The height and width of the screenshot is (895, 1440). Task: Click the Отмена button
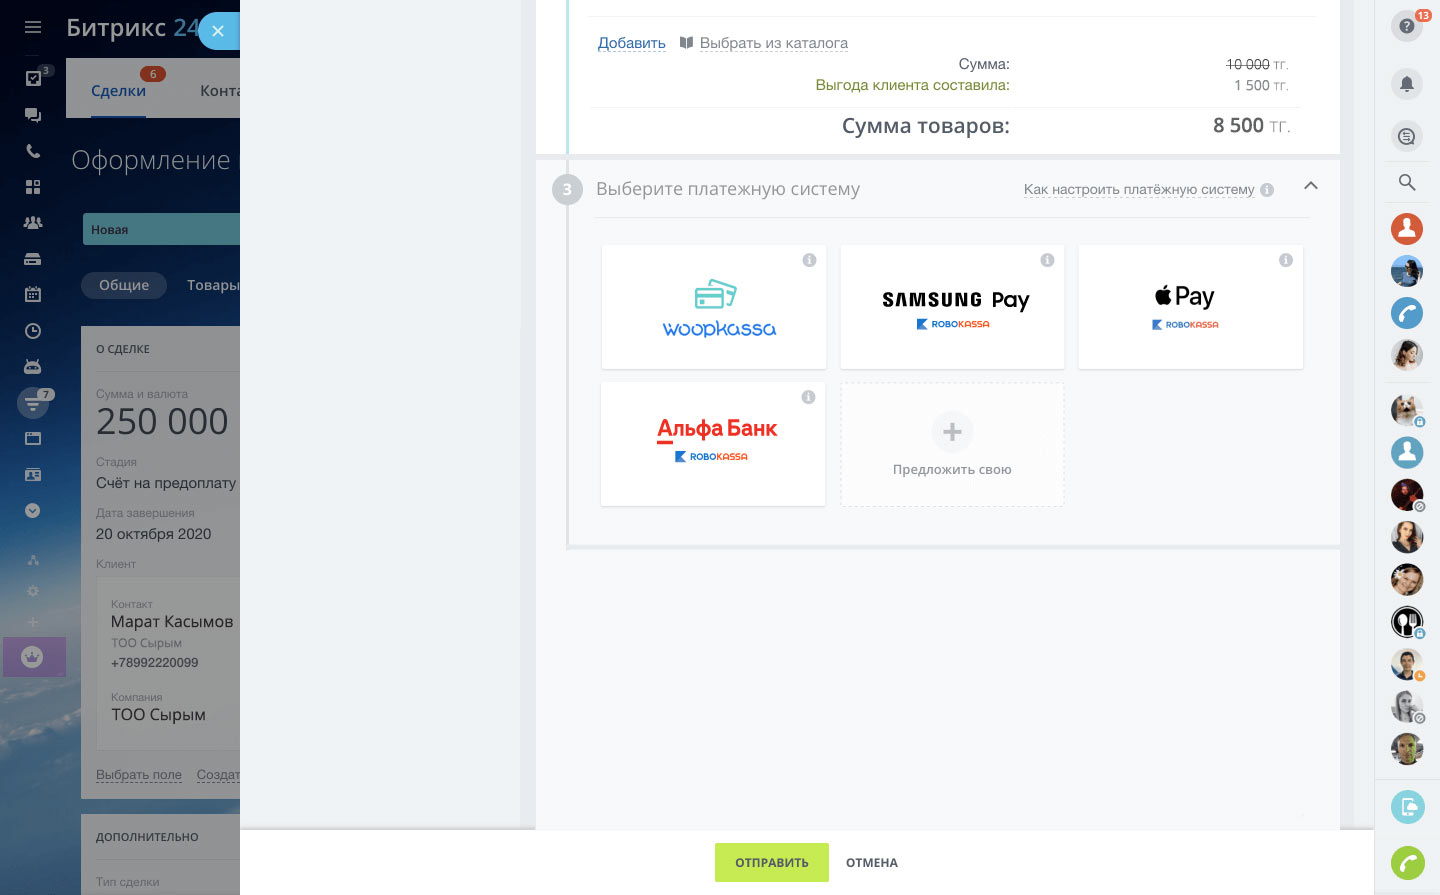[x=871, y=863]
